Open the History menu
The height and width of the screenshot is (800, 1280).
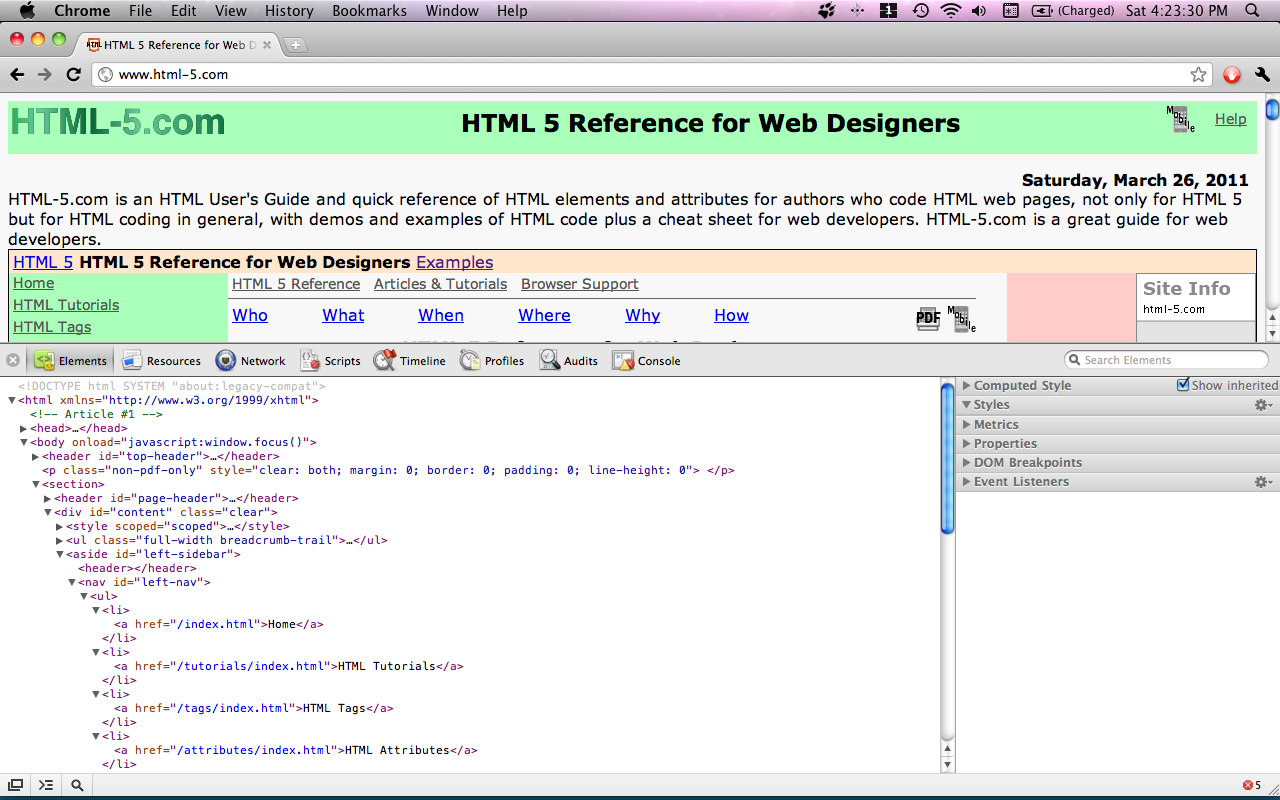point(289,11)
